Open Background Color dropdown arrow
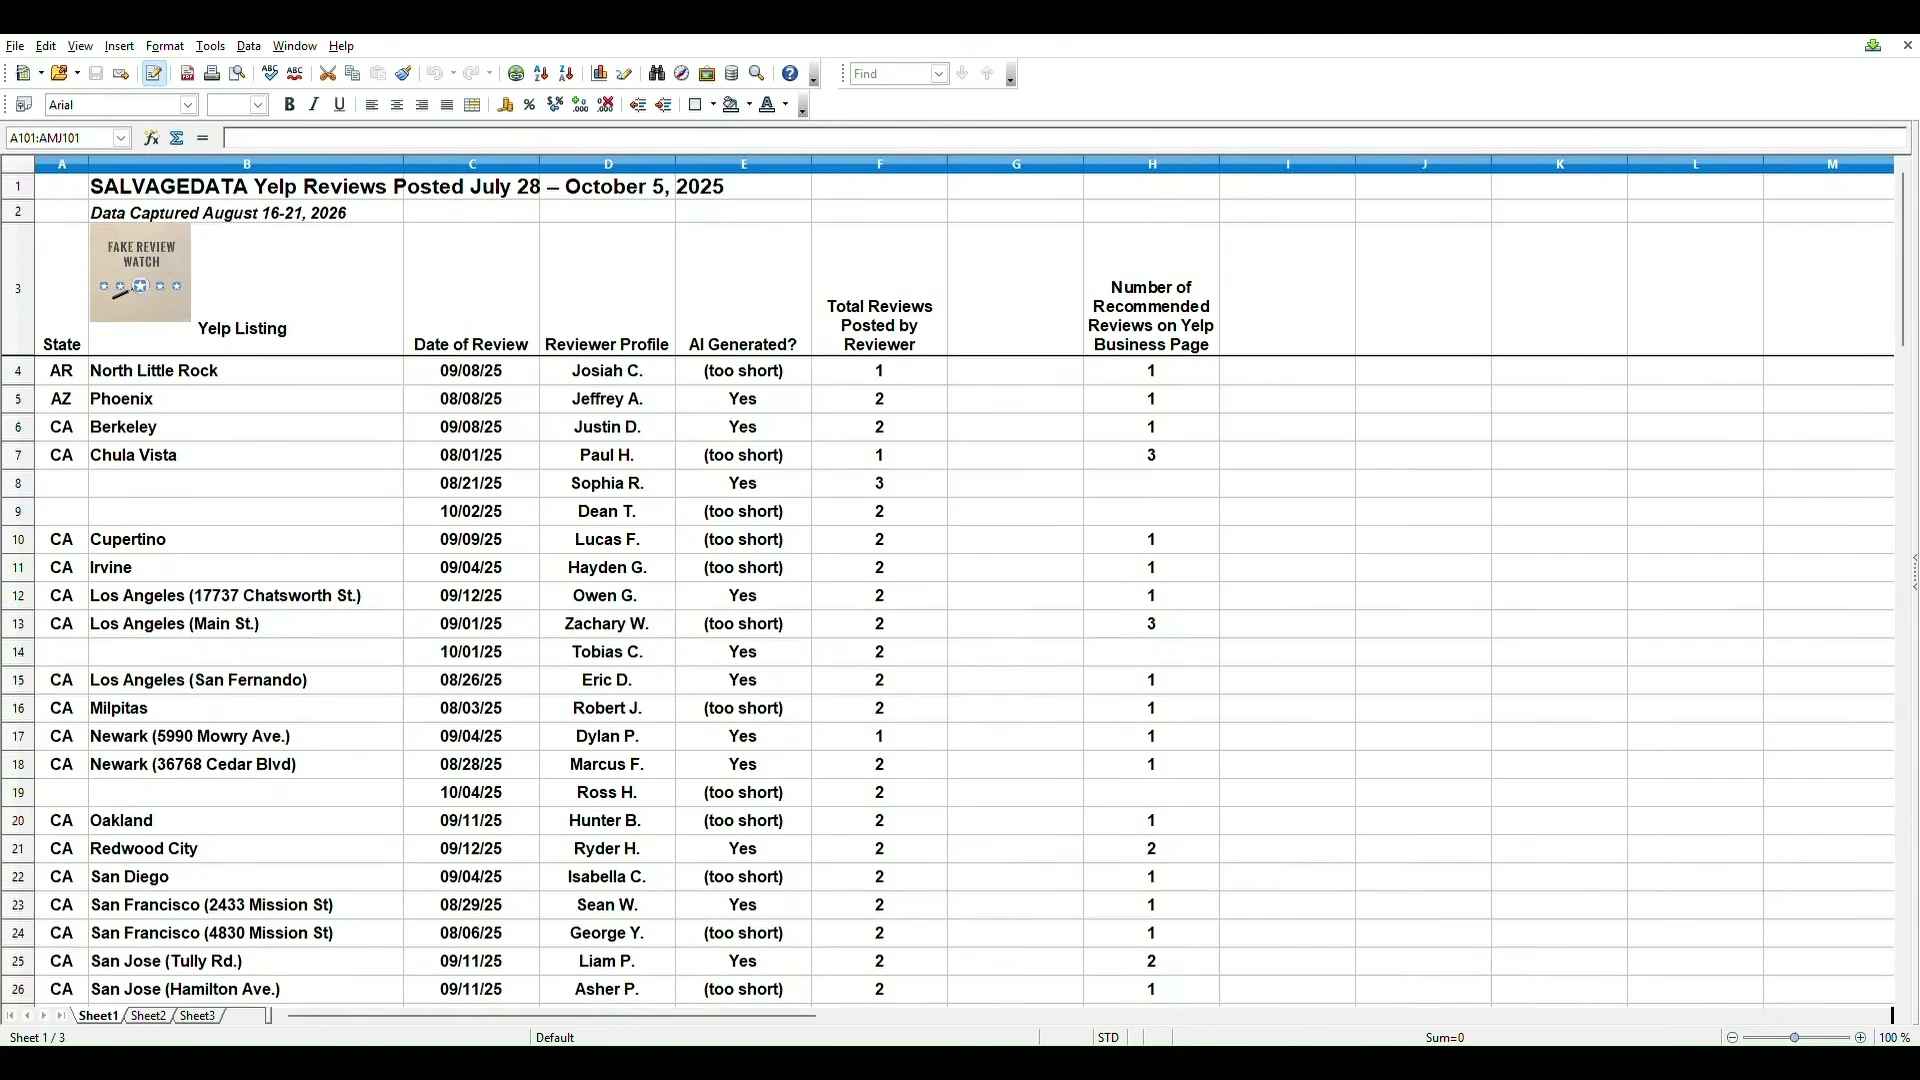1920x1080 pixels. pos(749,105)
